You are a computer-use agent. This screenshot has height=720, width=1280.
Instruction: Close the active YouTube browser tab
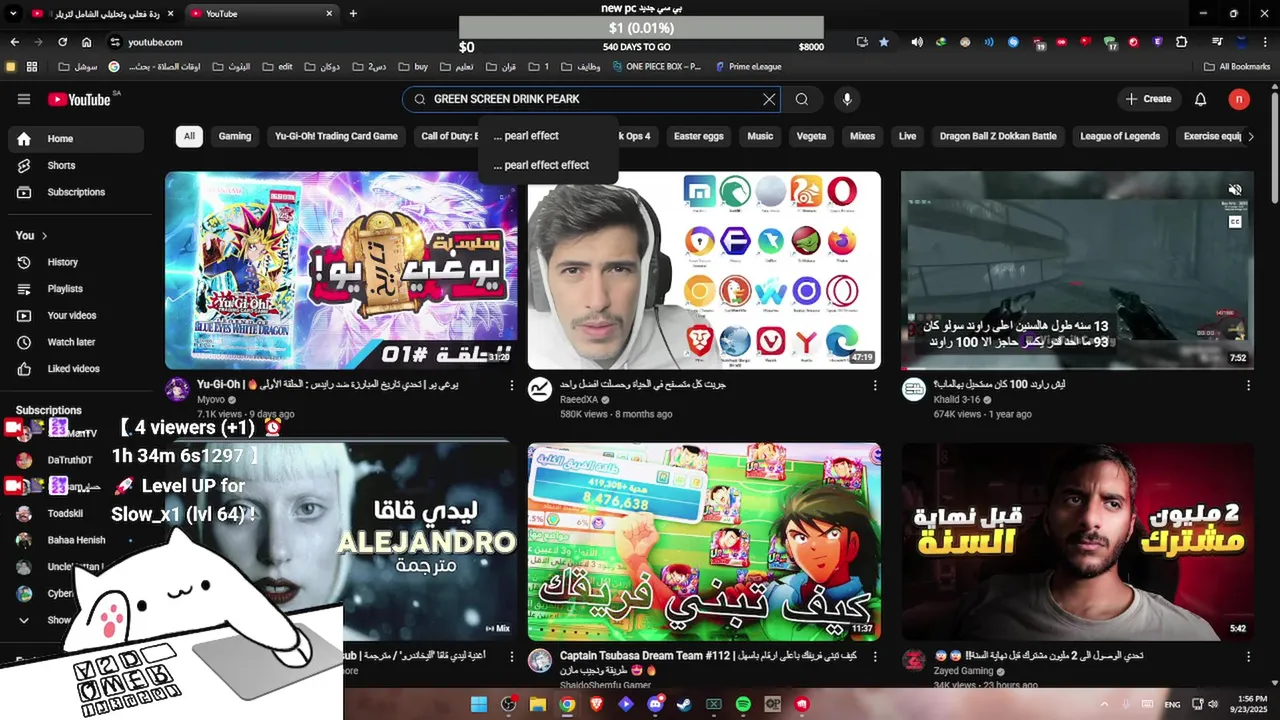329,13
